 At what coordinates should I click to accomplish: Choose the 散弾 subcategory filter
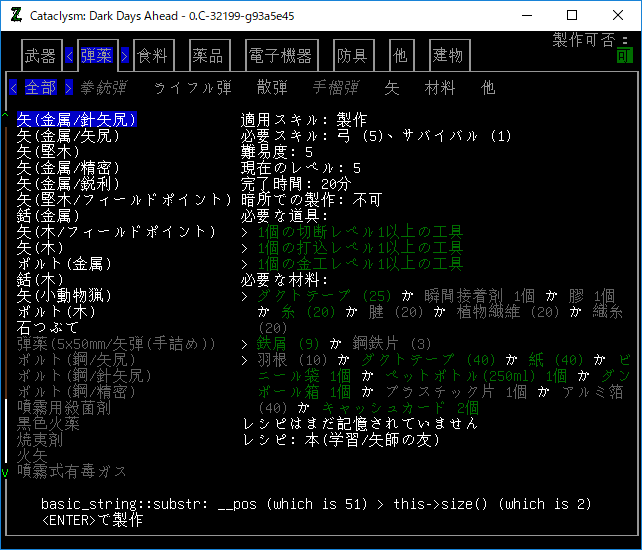[272, 88]
